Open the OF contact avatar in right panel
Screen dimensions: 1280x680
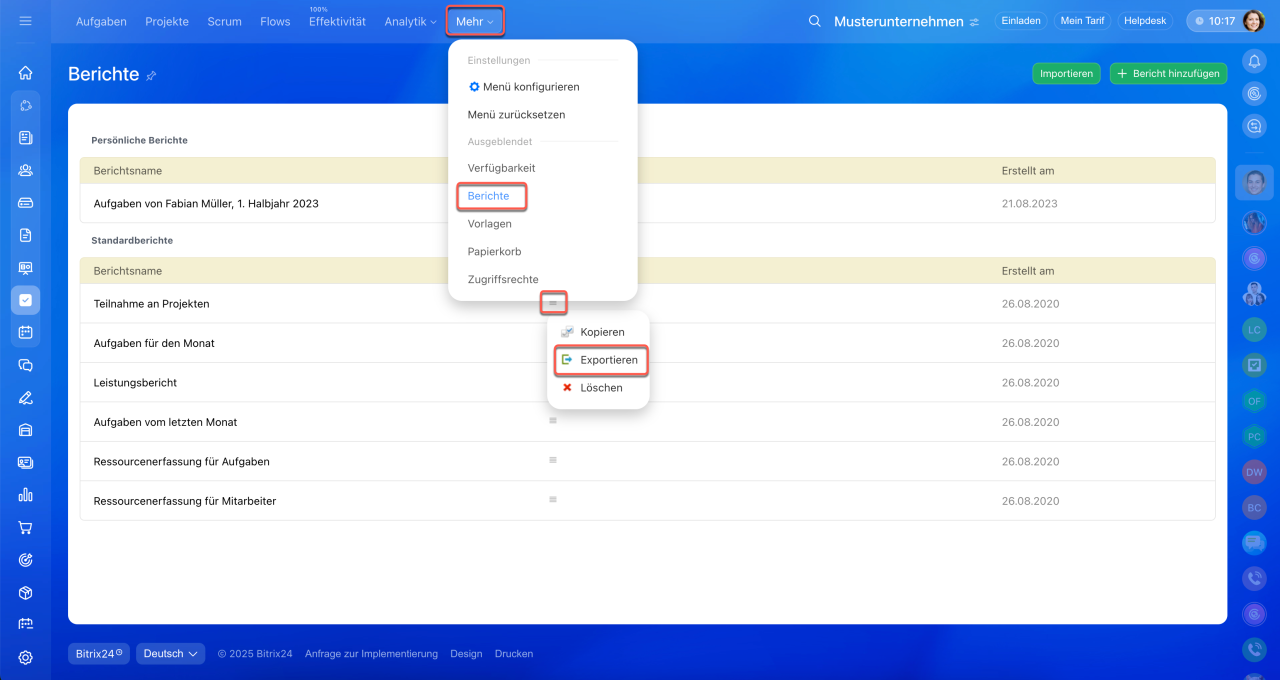coord(1254,400)
